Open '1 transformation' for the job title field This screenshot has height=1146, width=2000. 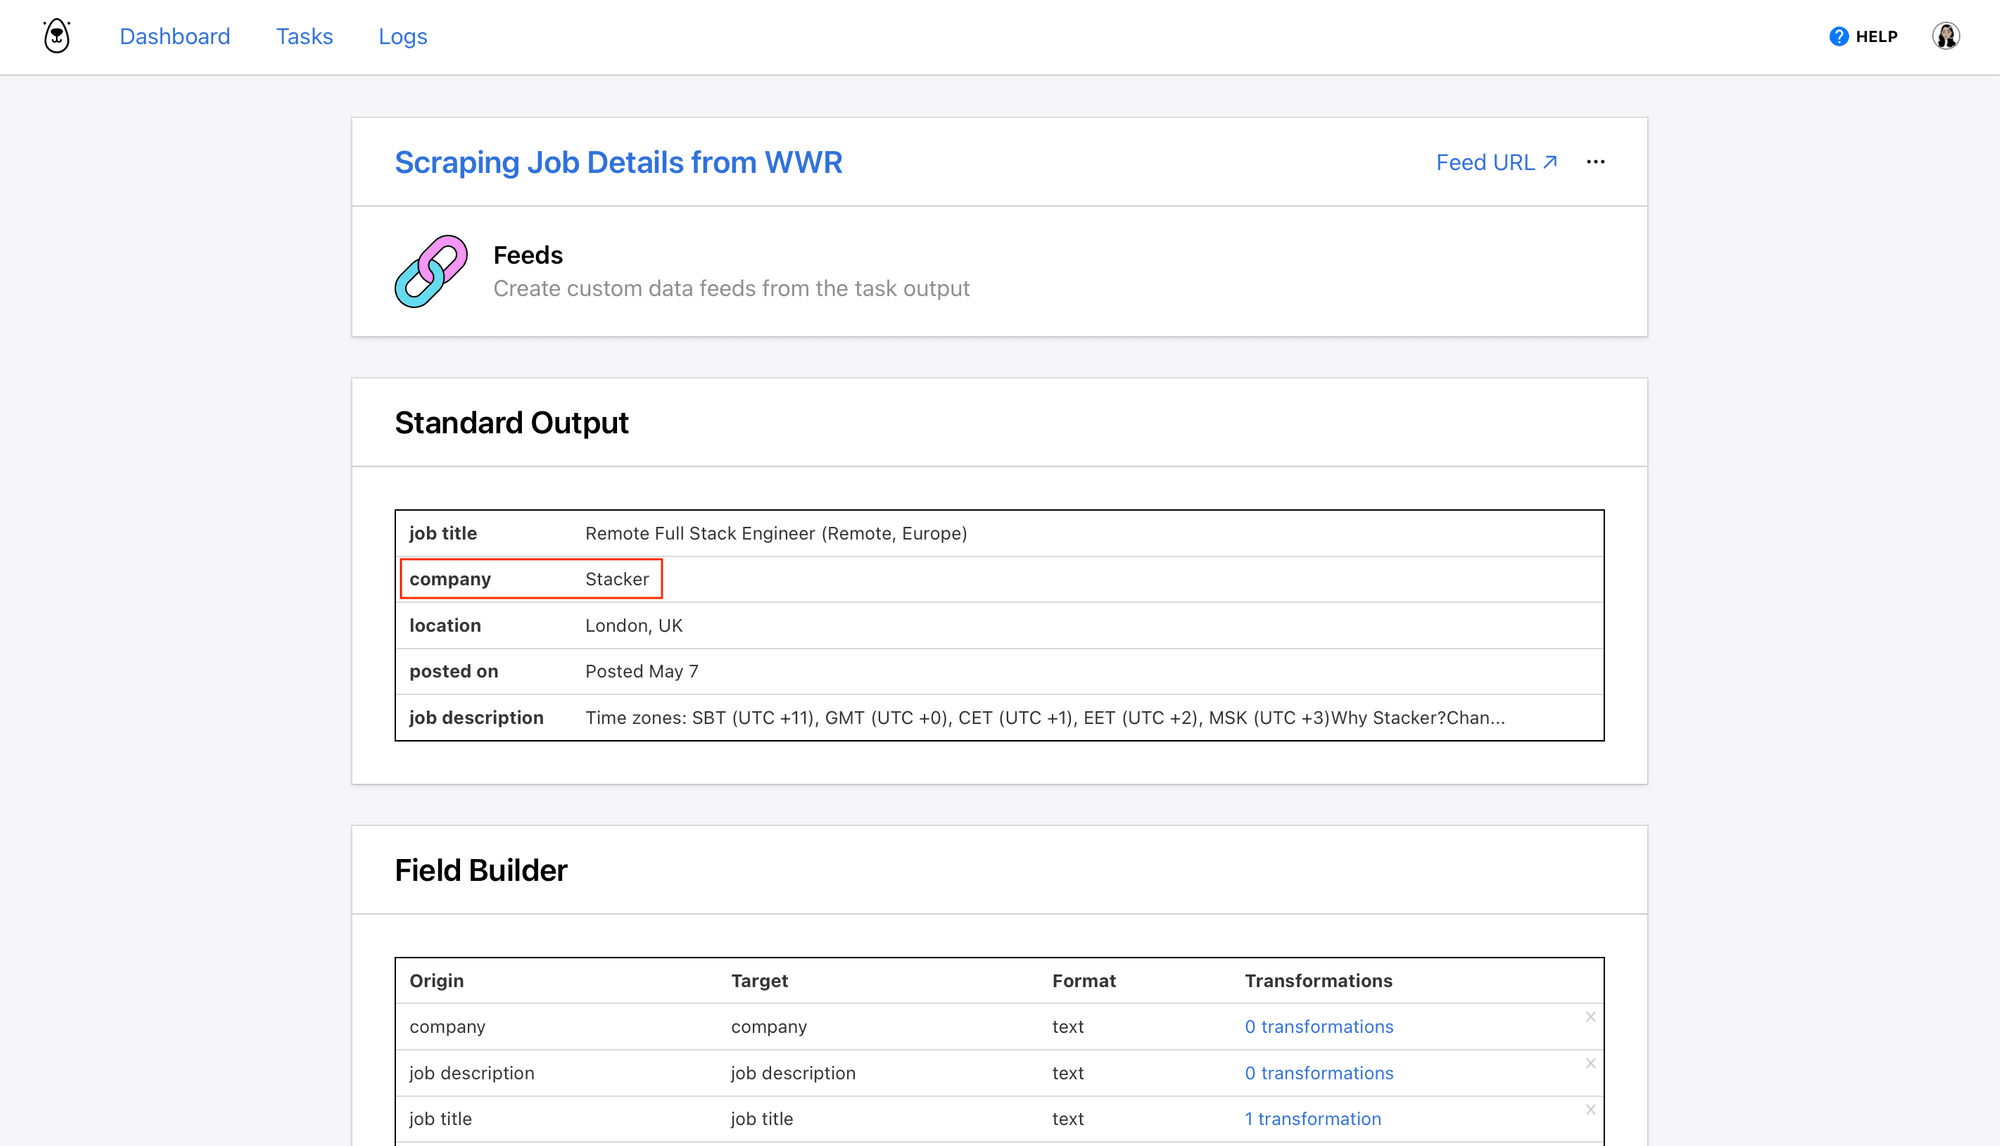click(x=1313, y=1118)
